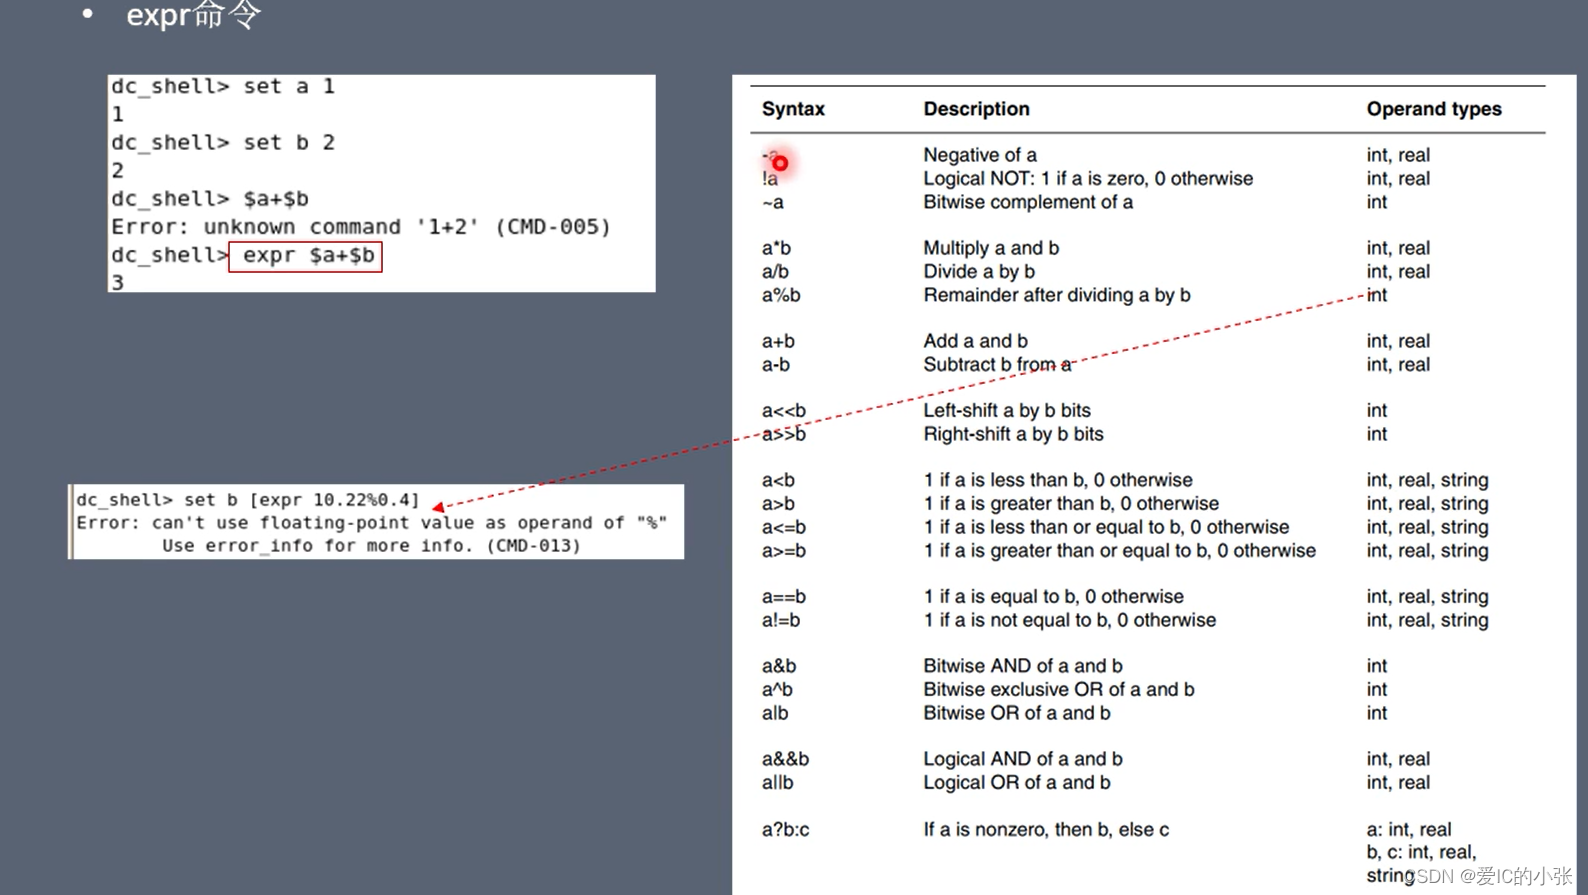Viewport: 1588px width, 895px height.
Task: Click '1 if a is less than or equal to b'
Action: (1106, 528)
